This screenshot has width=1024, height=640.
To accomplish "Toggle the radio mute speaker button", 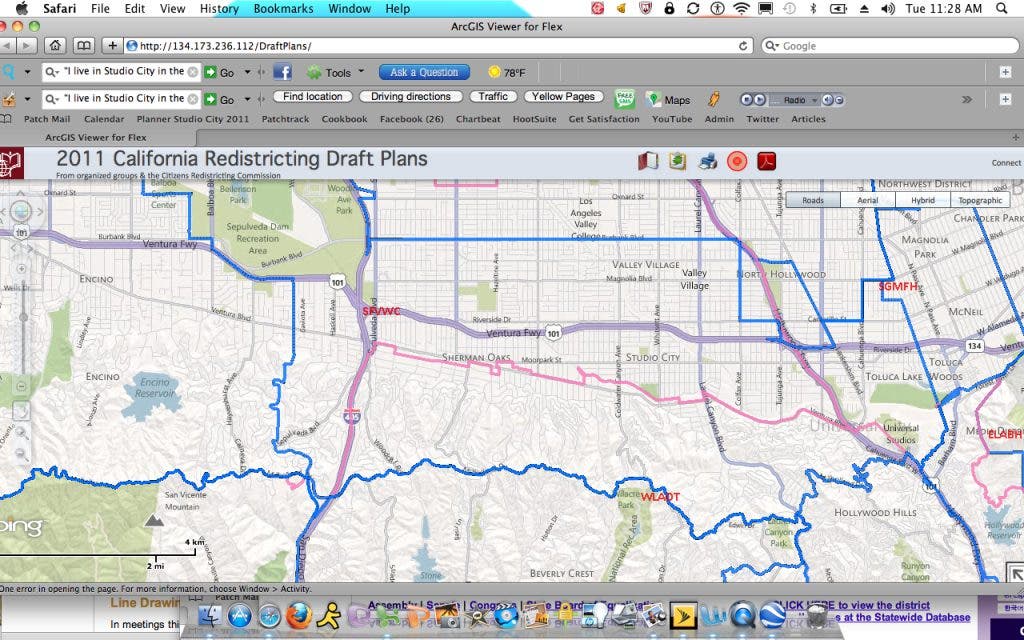I will tap(827, 100).
